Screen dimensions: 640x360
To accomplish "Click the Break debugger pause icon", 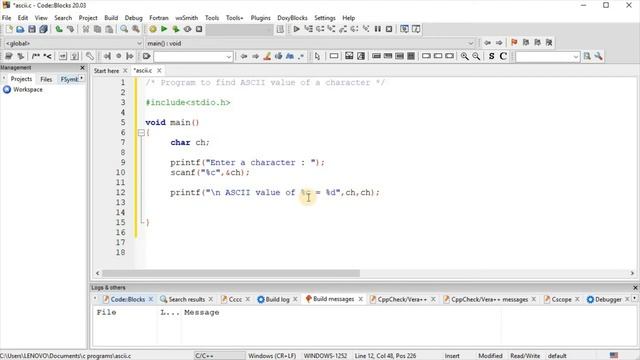I will pyautogui.click(x=378, y=29).
